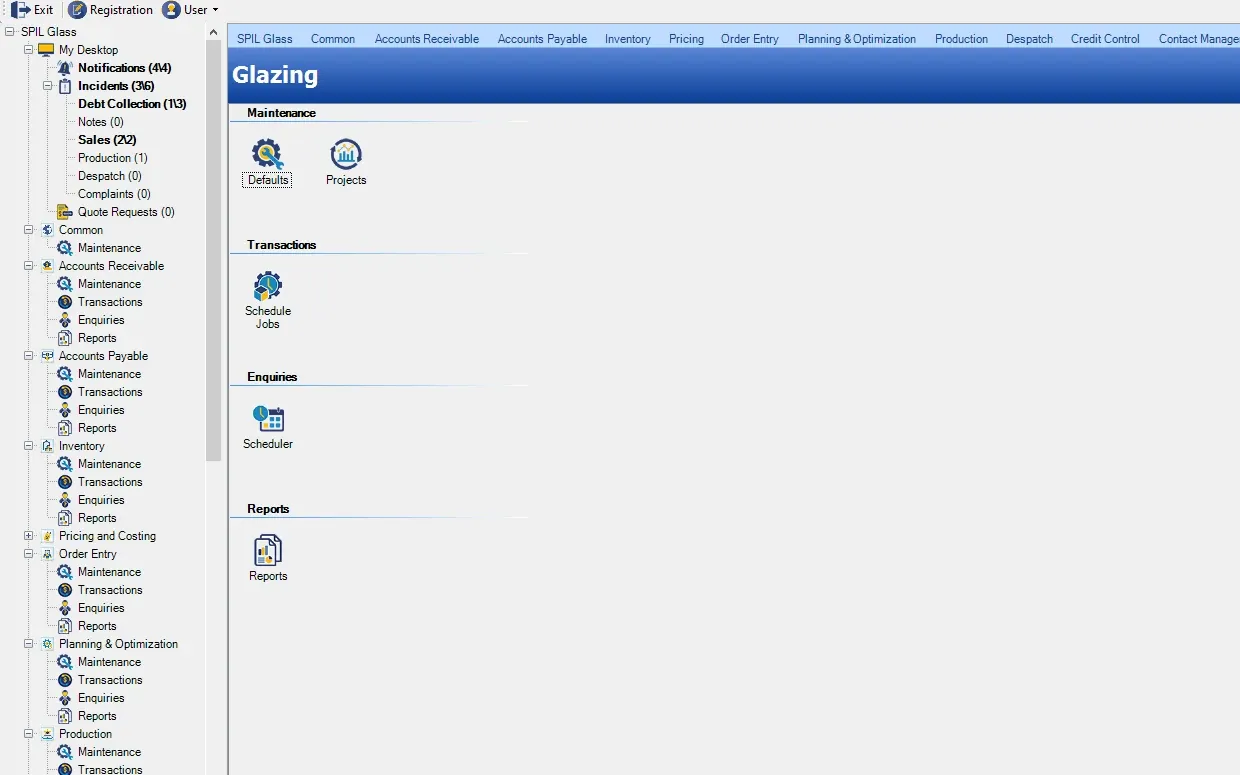The width and height of the screenshot is (1240, 775).
Task: Collapse the Inventory tree node
Action: point(29,446)
